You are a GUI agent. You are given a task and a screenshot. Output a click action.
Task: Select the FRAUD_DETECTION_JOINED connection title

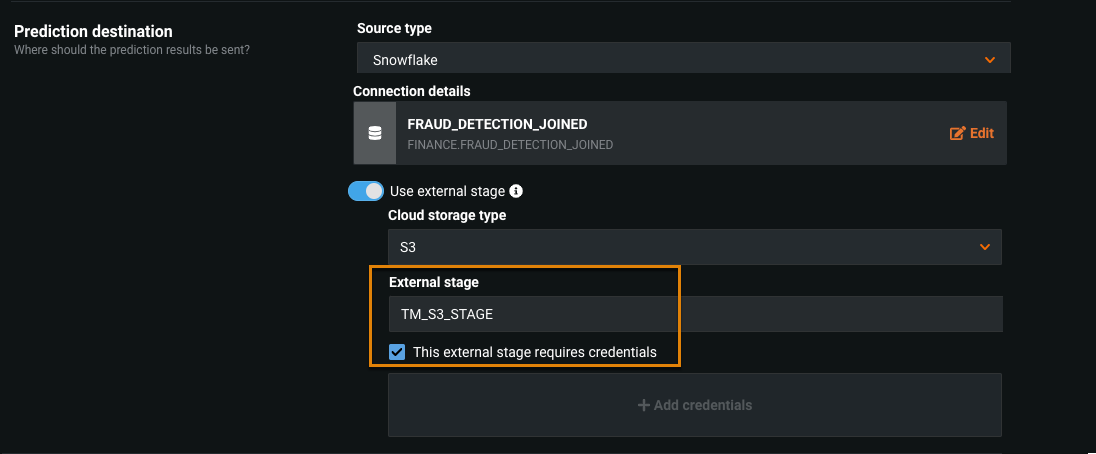click(497, 124)
